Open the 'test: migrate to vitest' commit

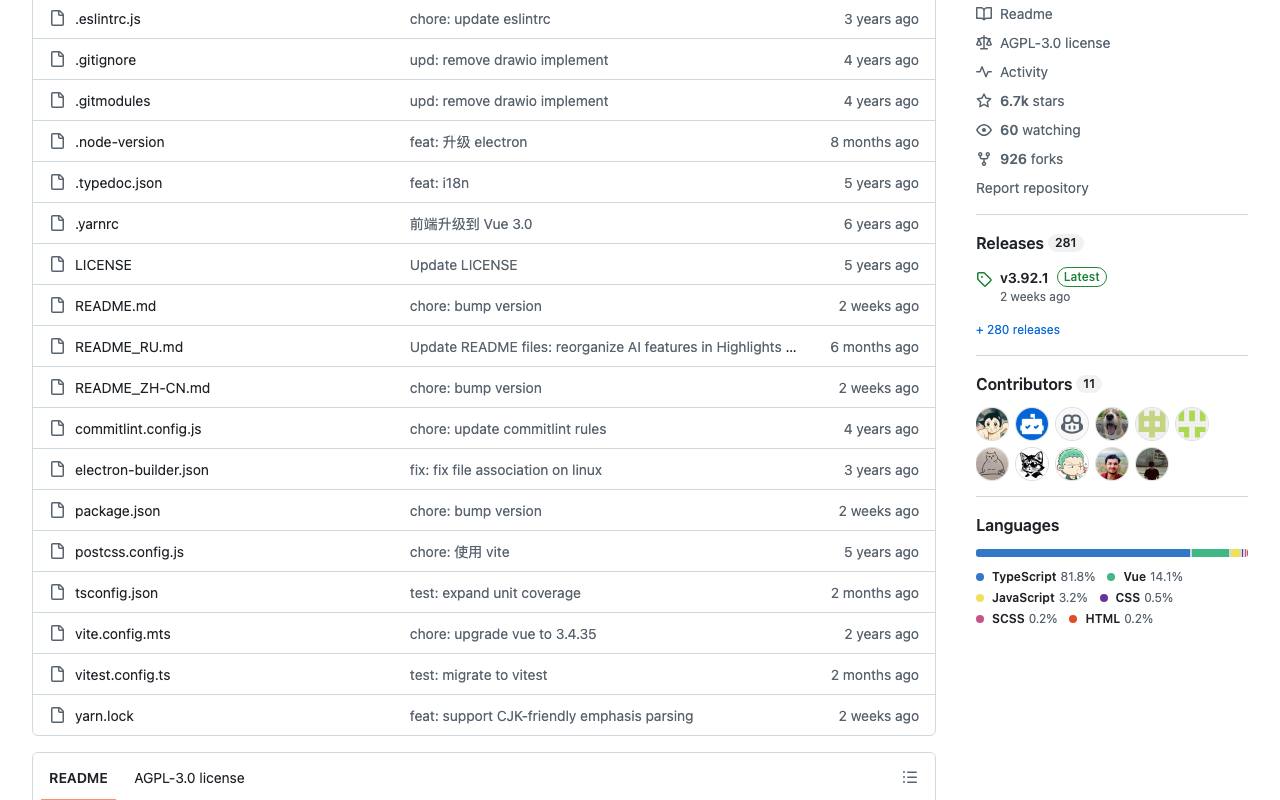[479, 675]
